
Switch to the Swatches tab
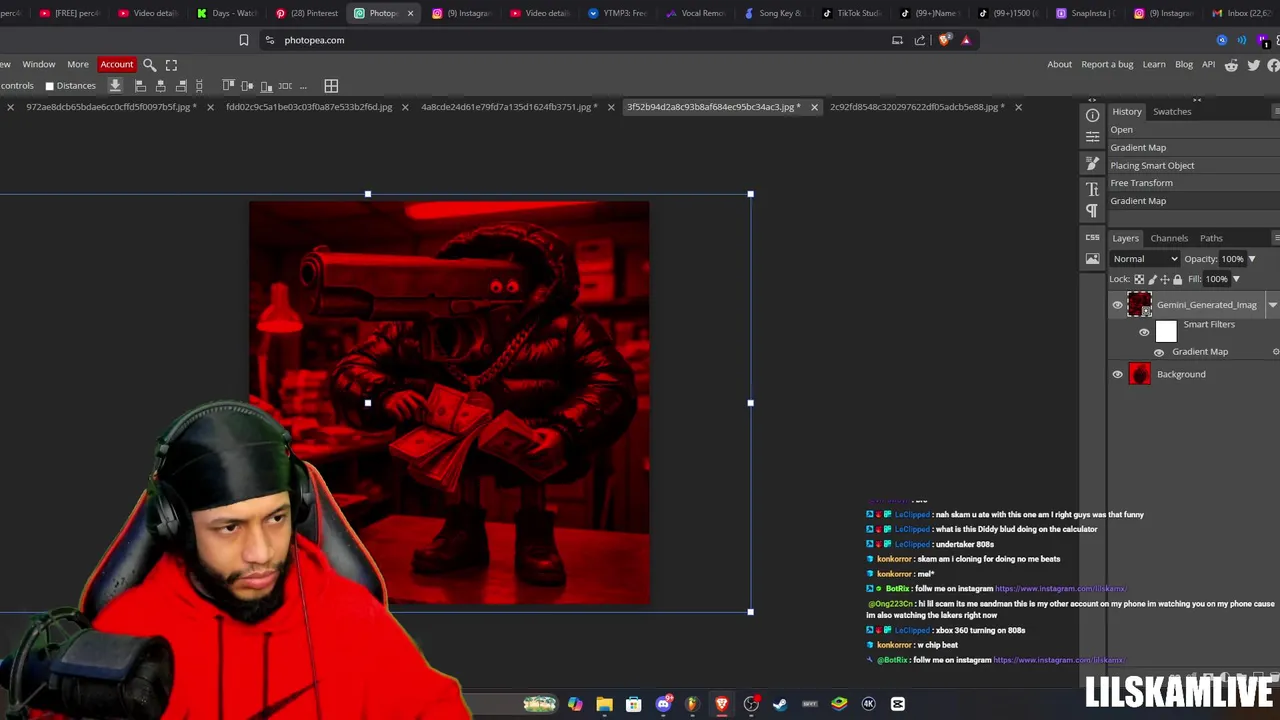tap(1172, 112)
